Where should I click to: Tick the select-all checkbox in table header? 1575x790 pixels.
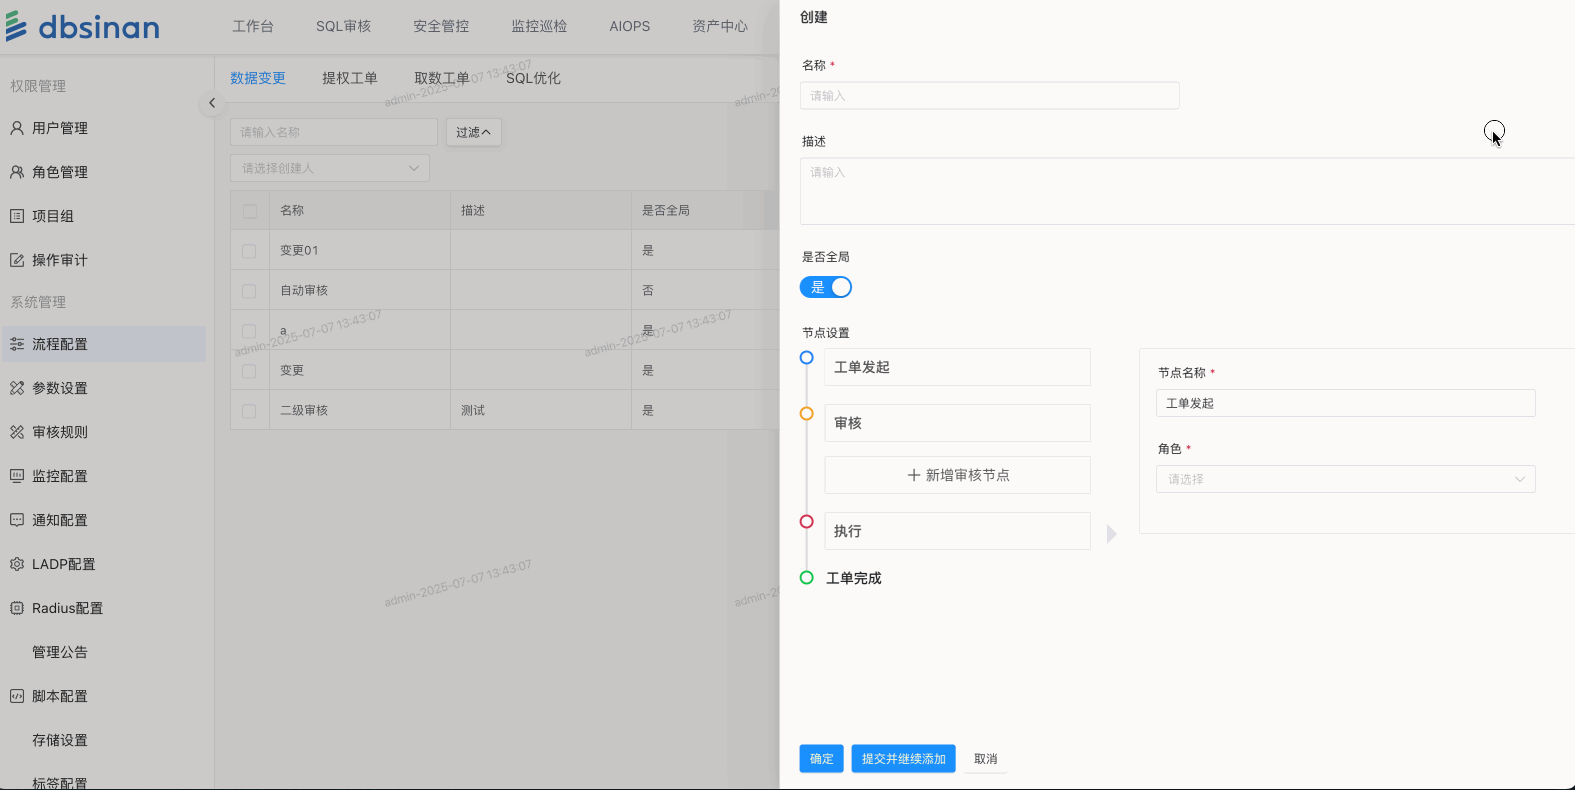[249, 211]
